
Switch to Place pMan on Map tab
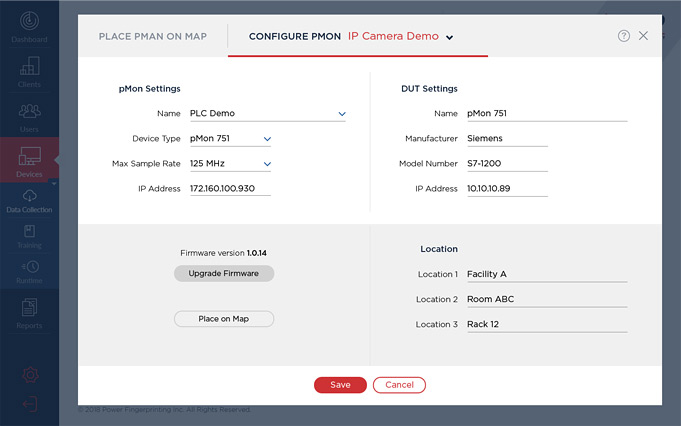(x=152, y=36)
